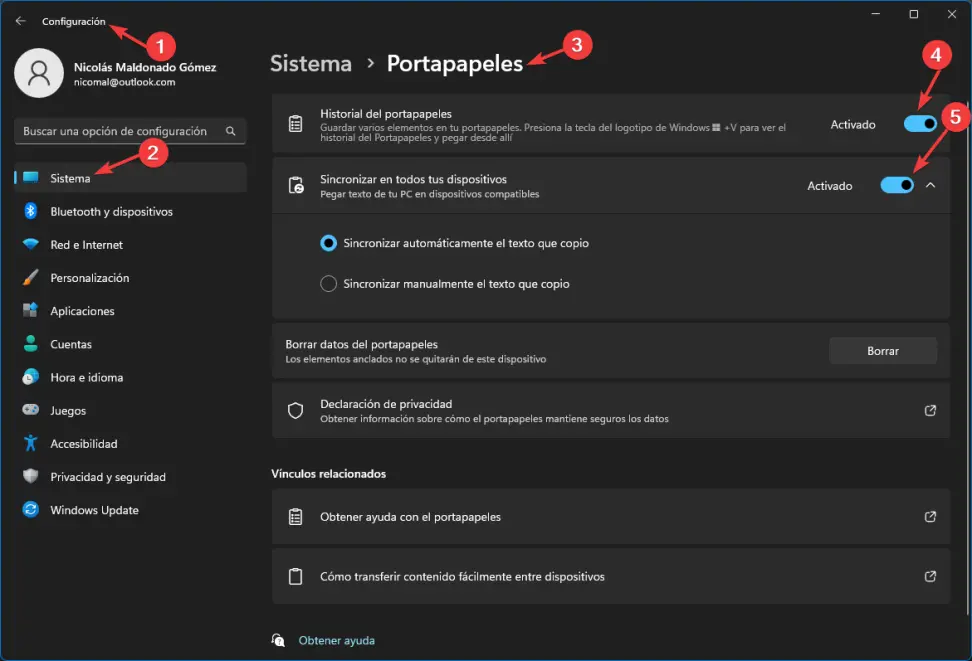The height and width of the screenshot is (661, 972).
Task: Click the Obtener ayuda headset icon
Action: (278, 640)
